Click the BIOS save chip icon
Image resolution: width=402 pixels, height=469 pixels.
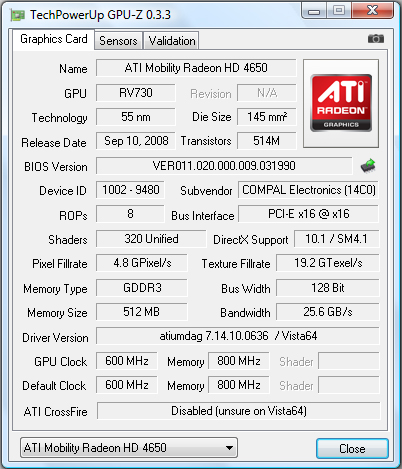coord(368,166)
